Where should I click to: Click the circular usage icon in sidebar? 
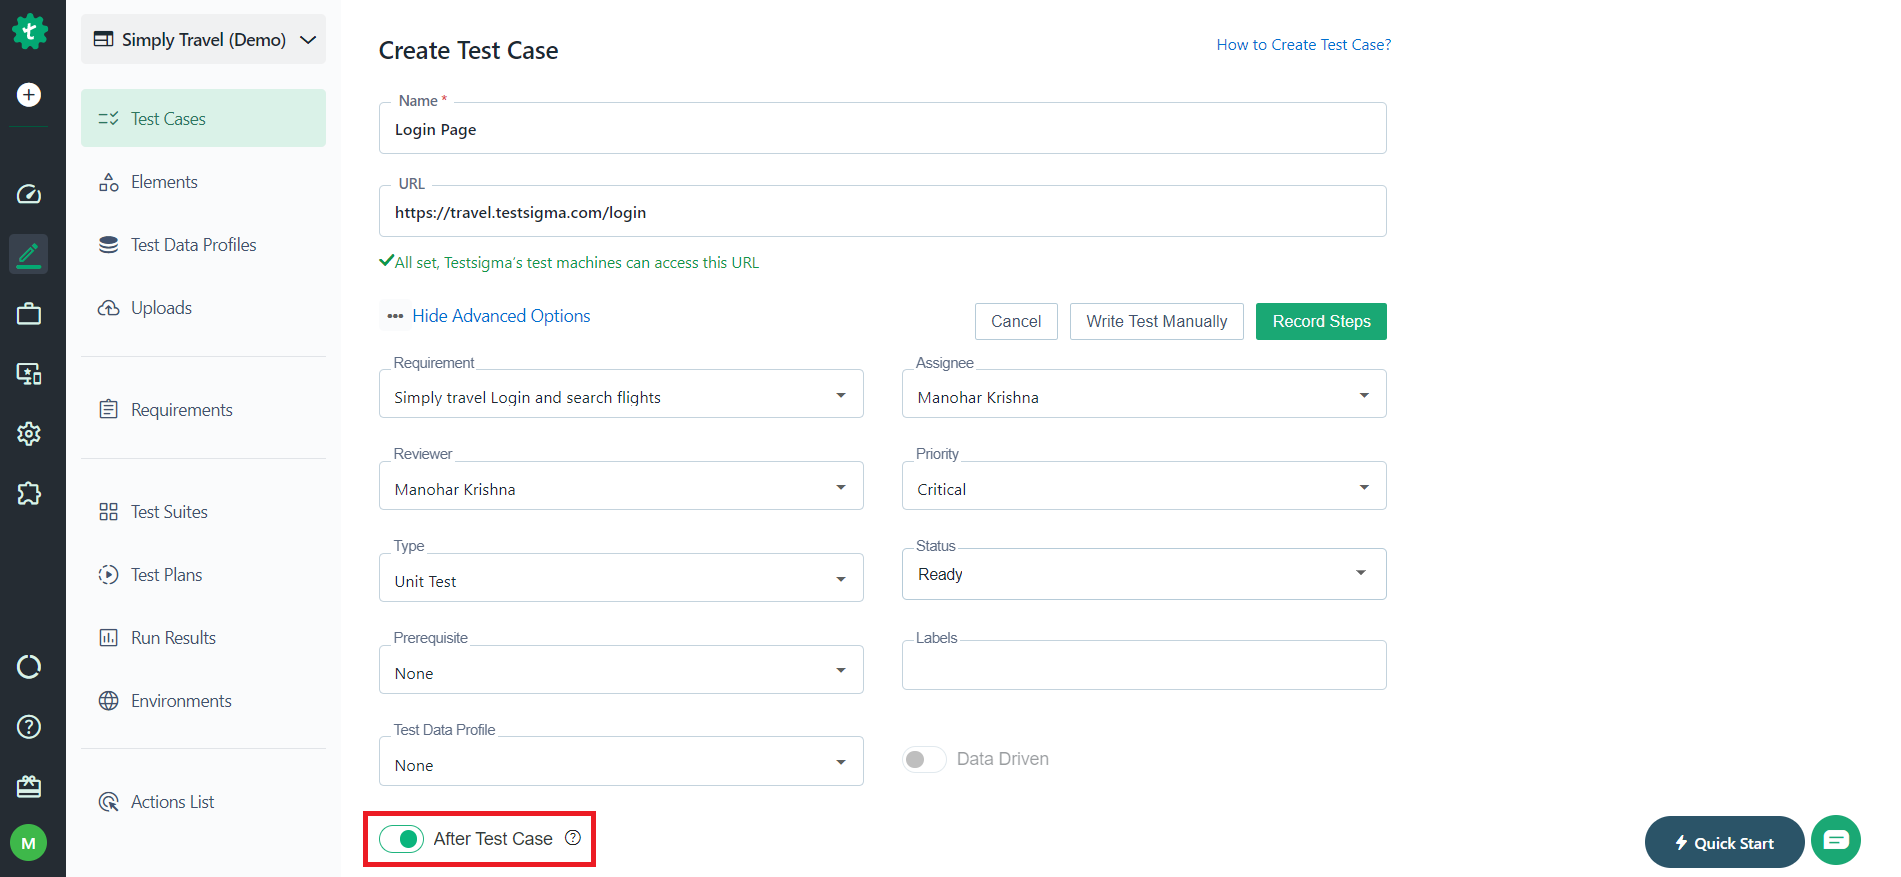[29, 667]
